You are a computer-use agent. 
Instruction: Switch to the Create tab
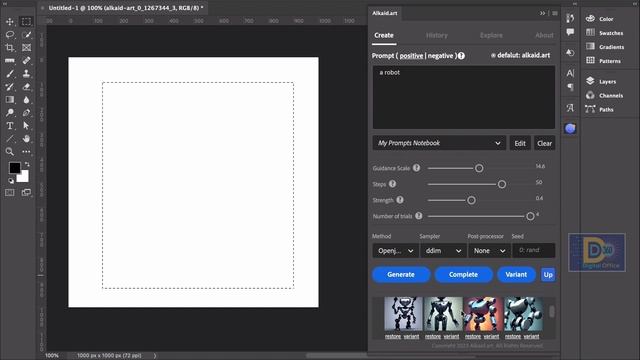(x=384, y=36)
